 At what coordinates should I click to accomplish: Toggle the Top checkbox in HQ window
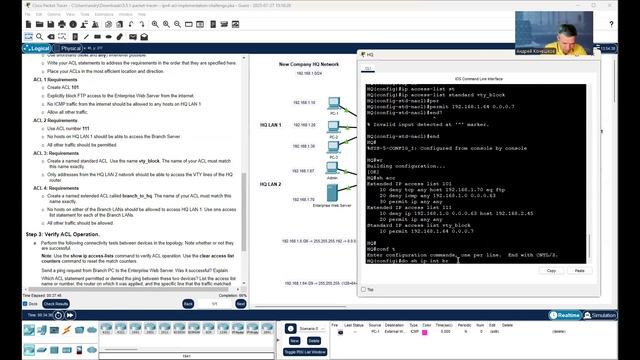(363, 289)
